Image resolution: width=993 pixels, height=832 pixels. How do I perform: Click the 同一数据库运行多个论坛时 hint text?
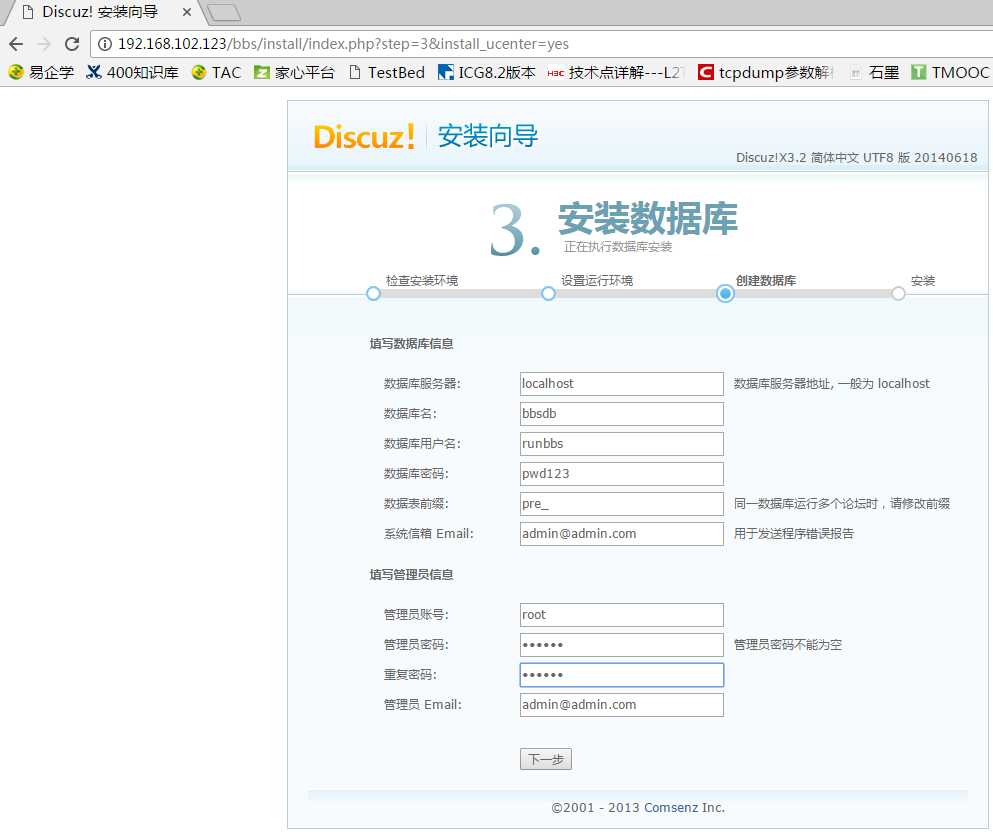click(x=842, y=504)
